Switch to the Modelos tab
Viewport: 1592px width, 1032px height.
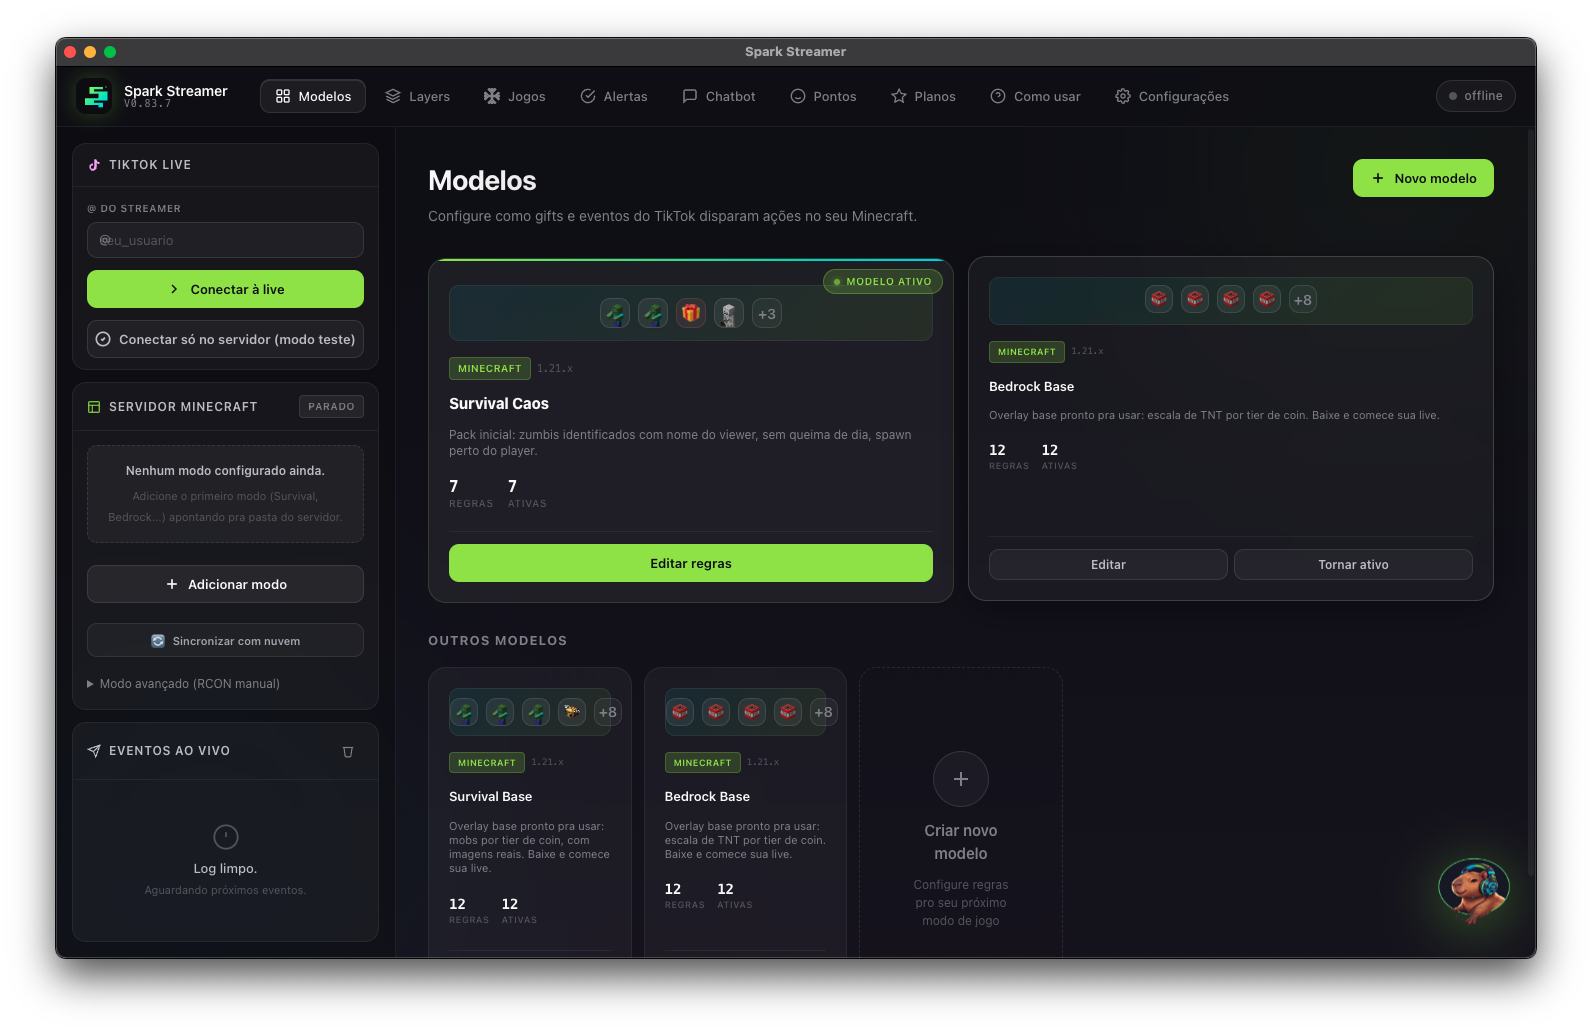point(313,96)
